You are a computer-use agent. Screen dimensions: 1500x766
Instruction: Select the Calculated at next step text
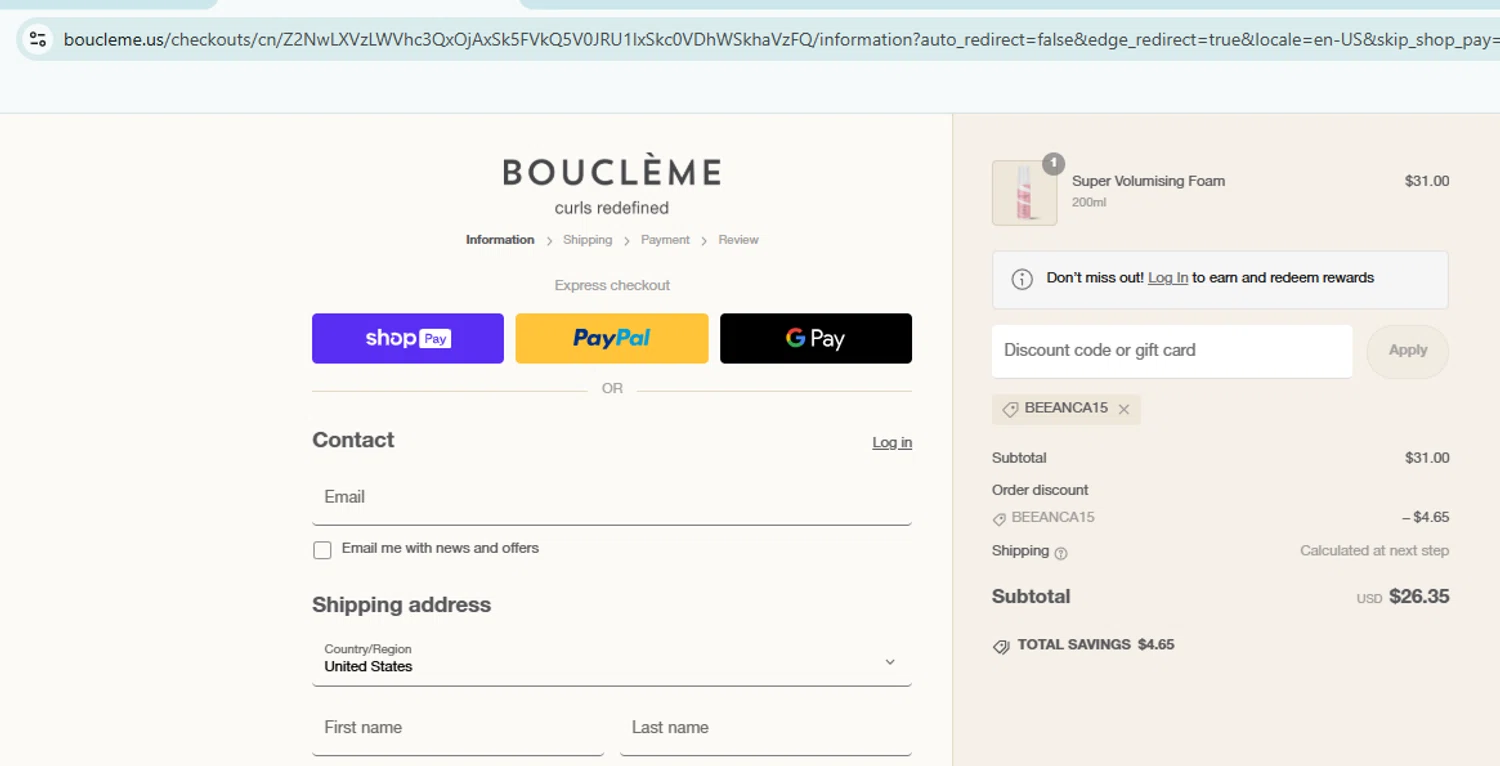pyautogui.click(x=1374, y=551)
